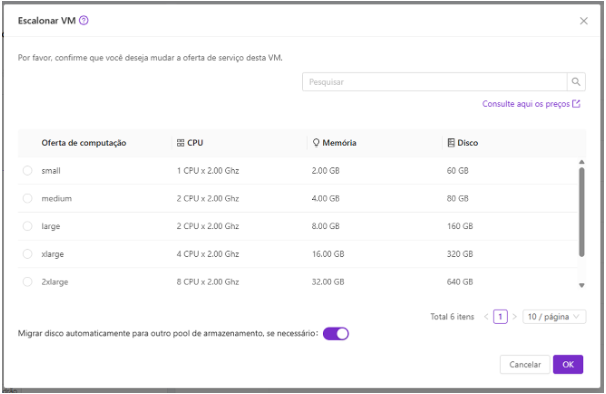Image resolution: width=606 pixels, height=394 pixels.
Task: Focus the Pesquisar search field
Action: pos(435,82)
